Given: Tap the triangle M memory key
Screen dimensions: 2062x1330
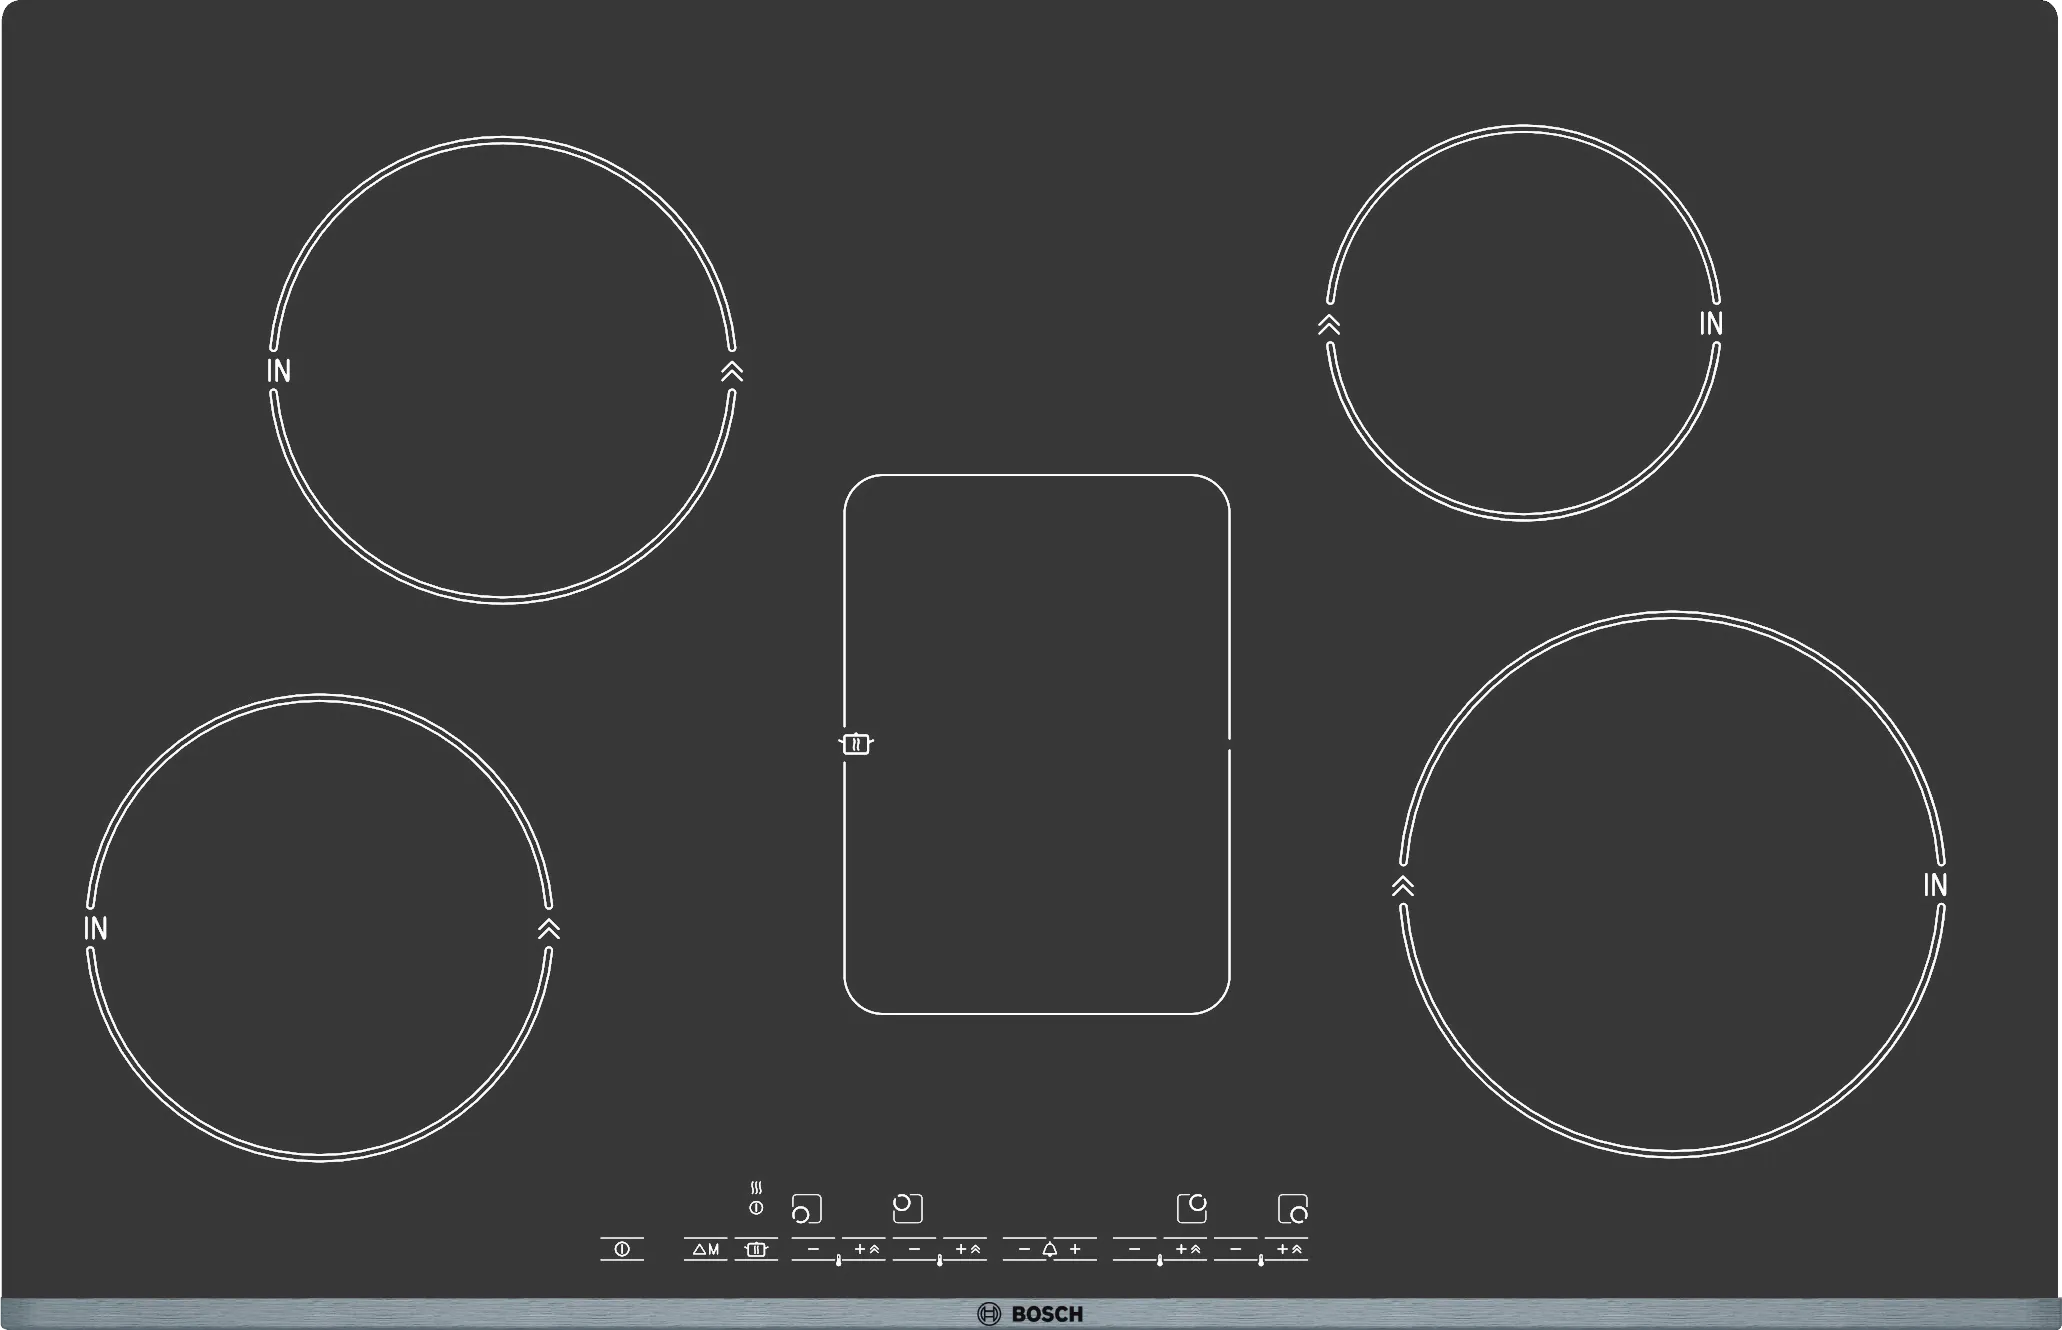Looking at the screenshot, I should (705, 1249).
